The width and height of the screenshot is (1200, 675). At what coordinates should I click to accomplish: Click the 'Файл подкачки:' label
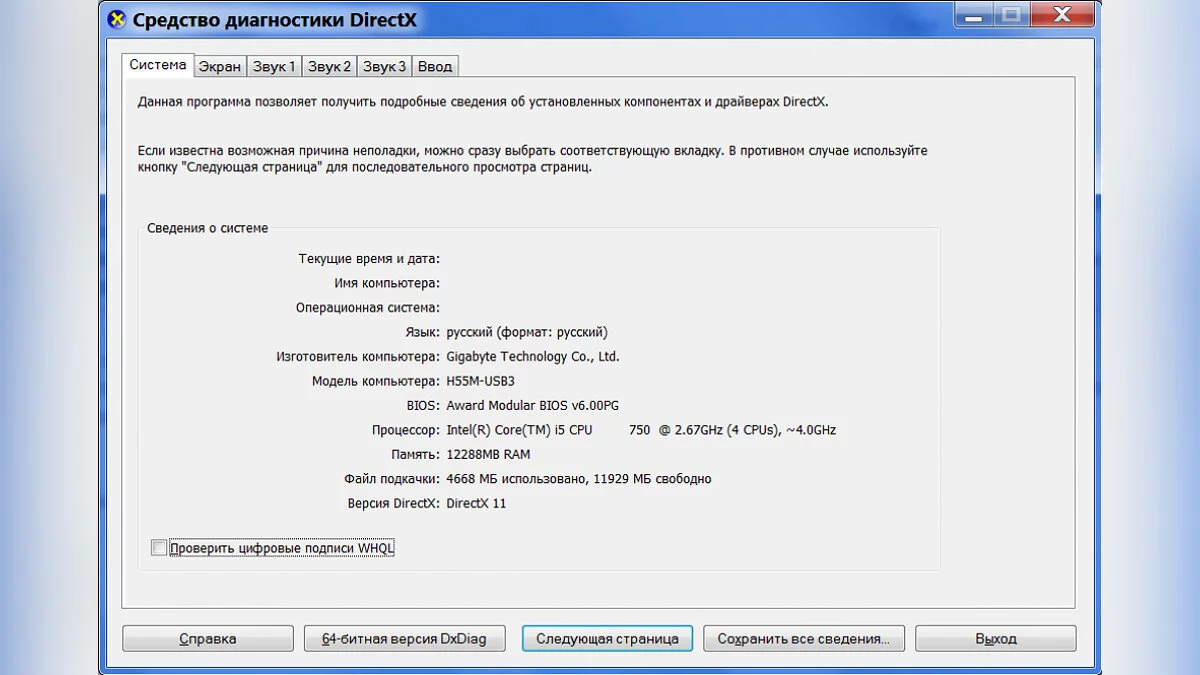392,479
